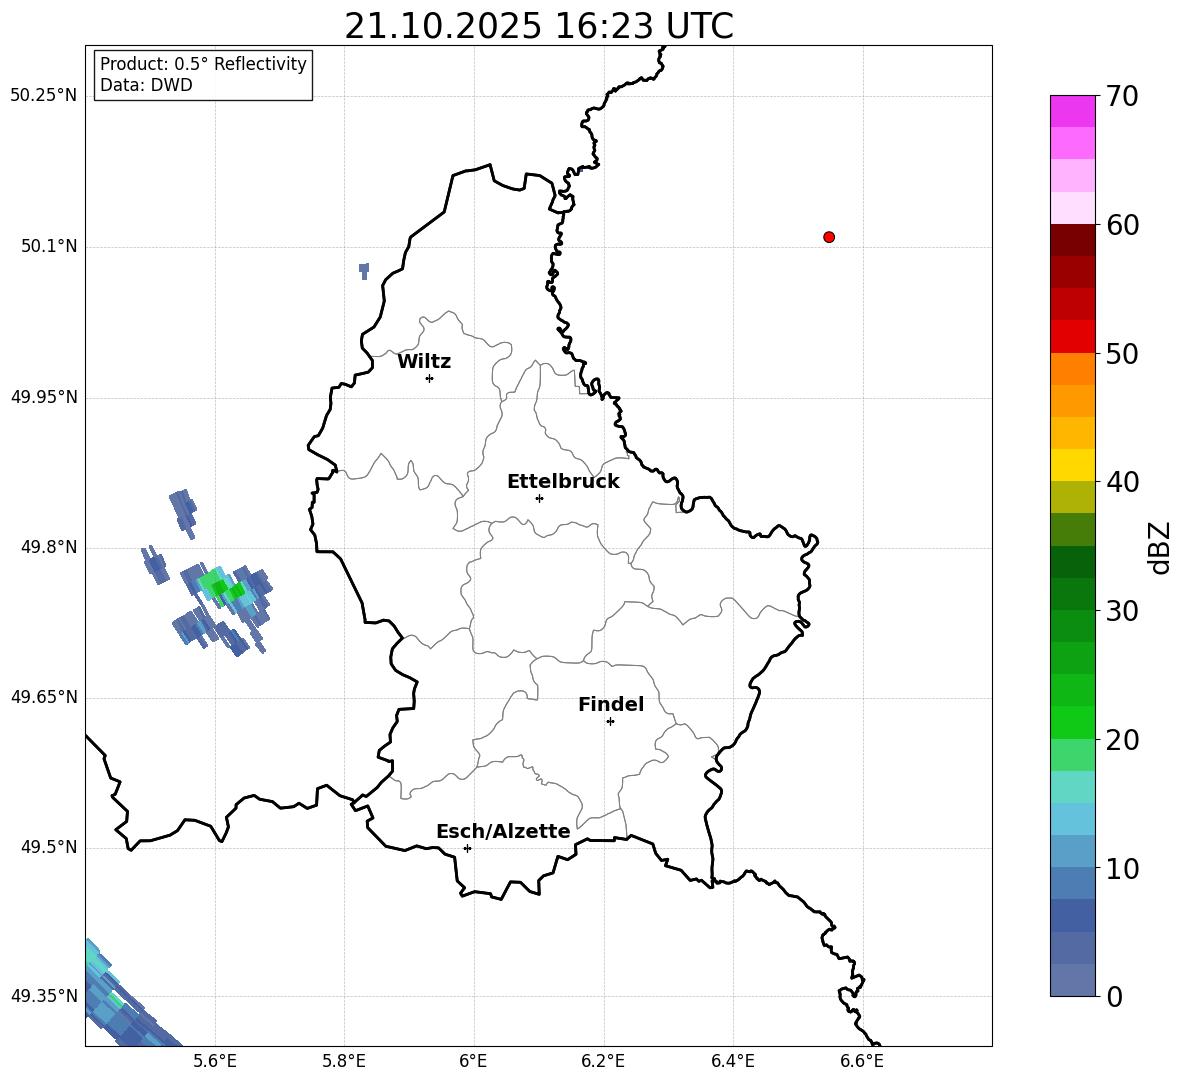Click the Data: DWD text
The height and width of the screenshot is (1081, 1184).
[x=146, y=85]
